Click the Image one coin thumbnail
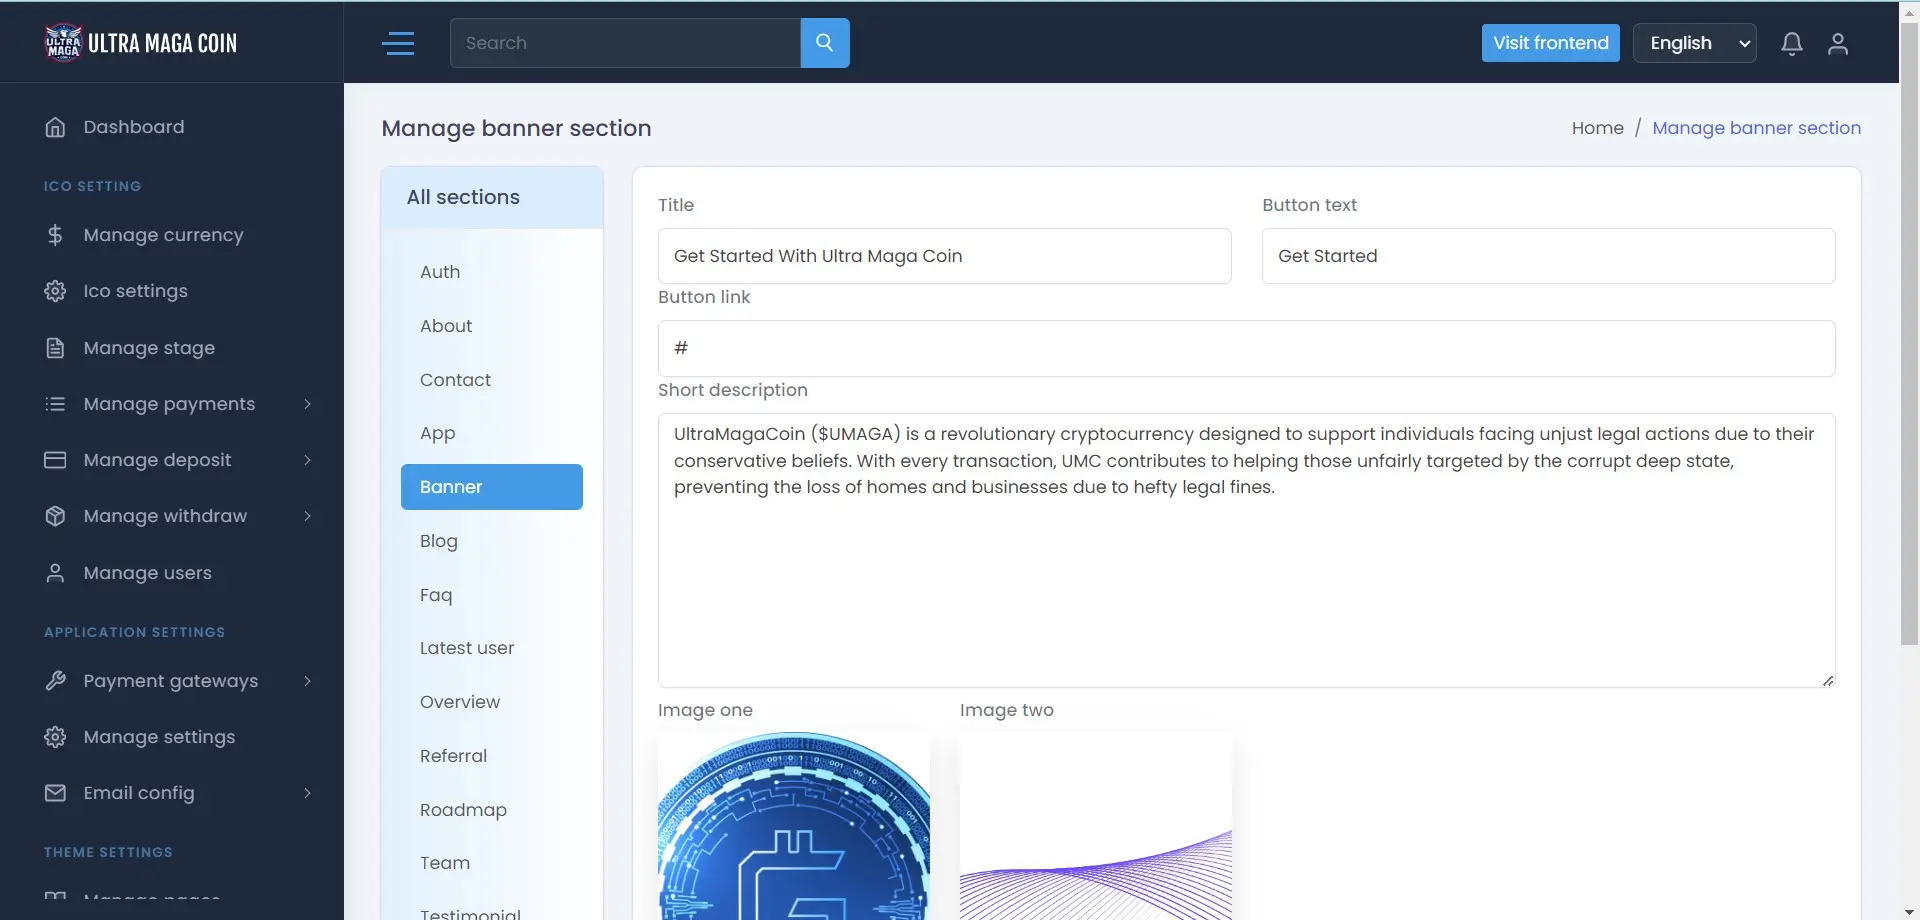Viewport: 1920px width, 920px height. tap(793, 826)
